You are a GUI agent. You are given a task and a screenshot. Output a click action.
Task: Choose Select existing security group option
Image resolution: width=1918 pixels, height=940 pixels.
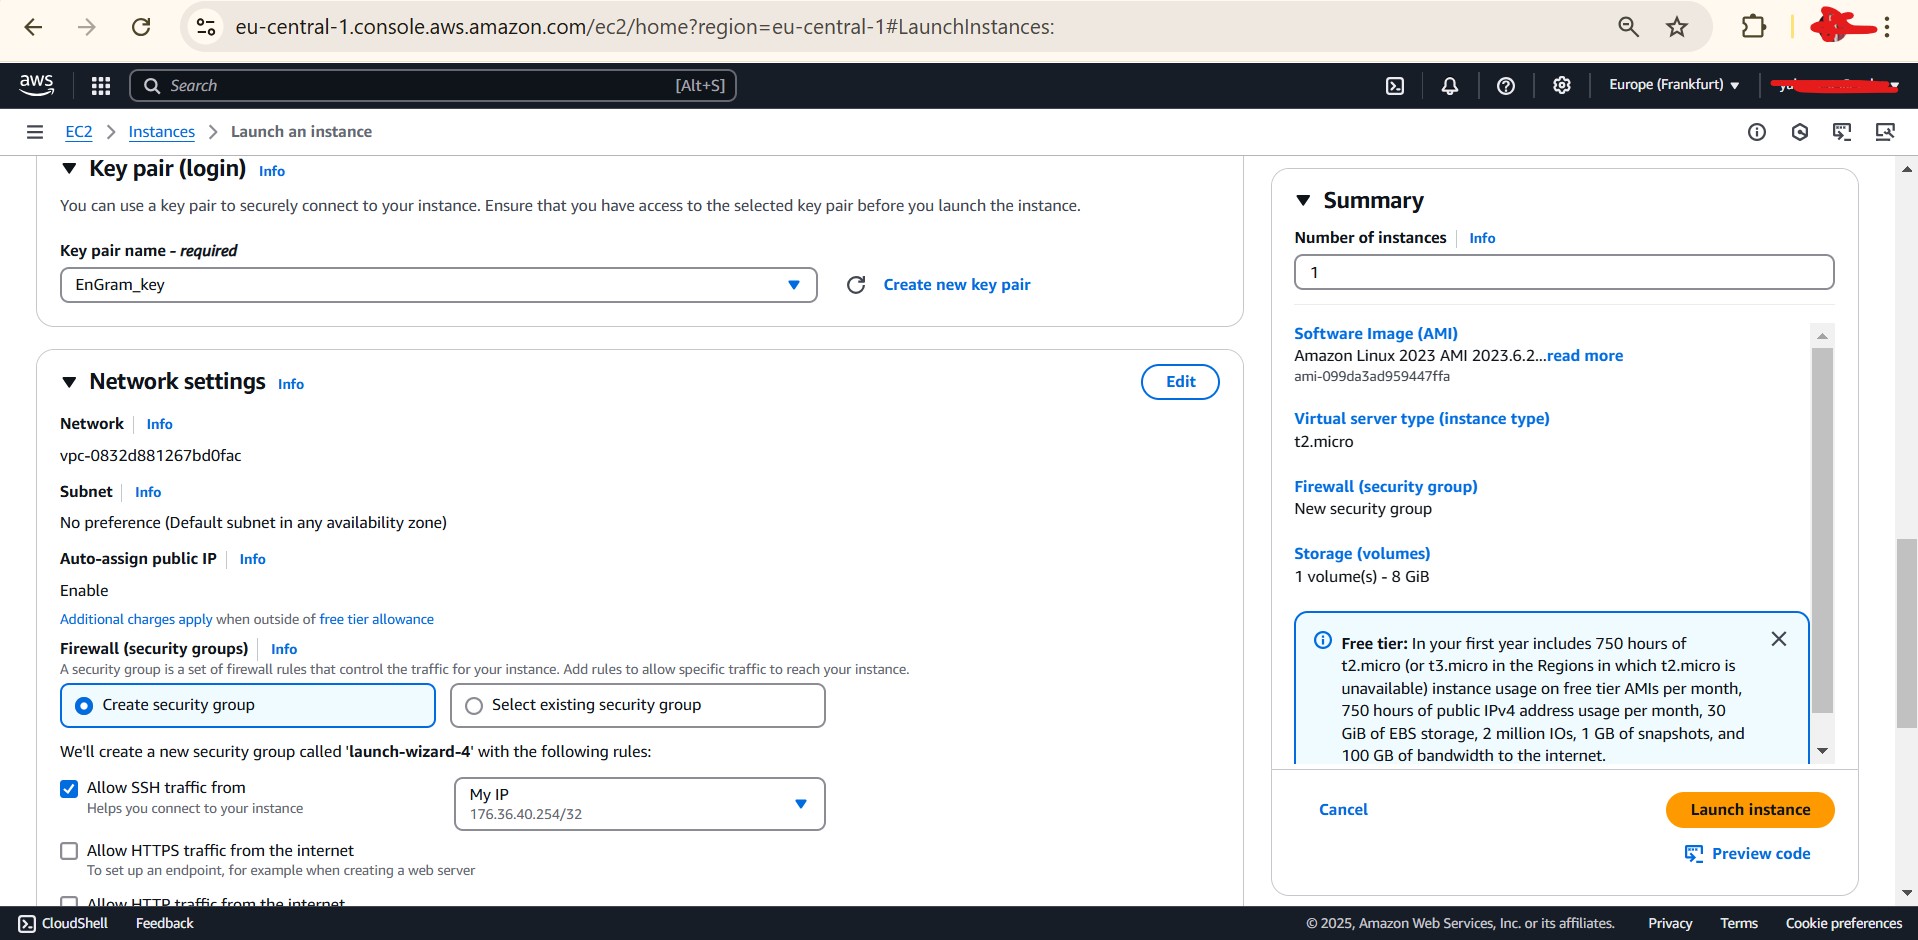474,706
